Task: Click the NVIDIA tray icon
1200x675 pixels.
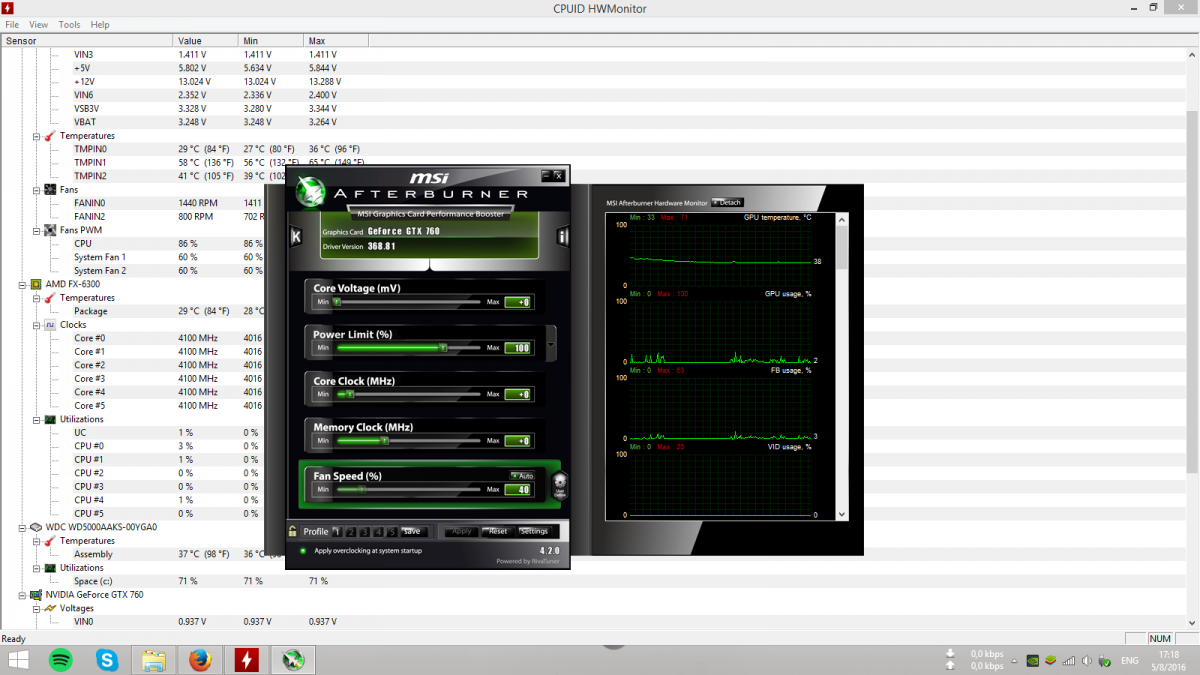Action: point(1031,661)
